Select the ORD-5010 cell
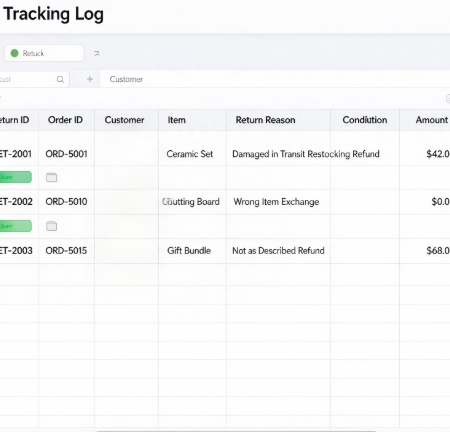Viewport: 450px width, 432px height. point(66,202)
